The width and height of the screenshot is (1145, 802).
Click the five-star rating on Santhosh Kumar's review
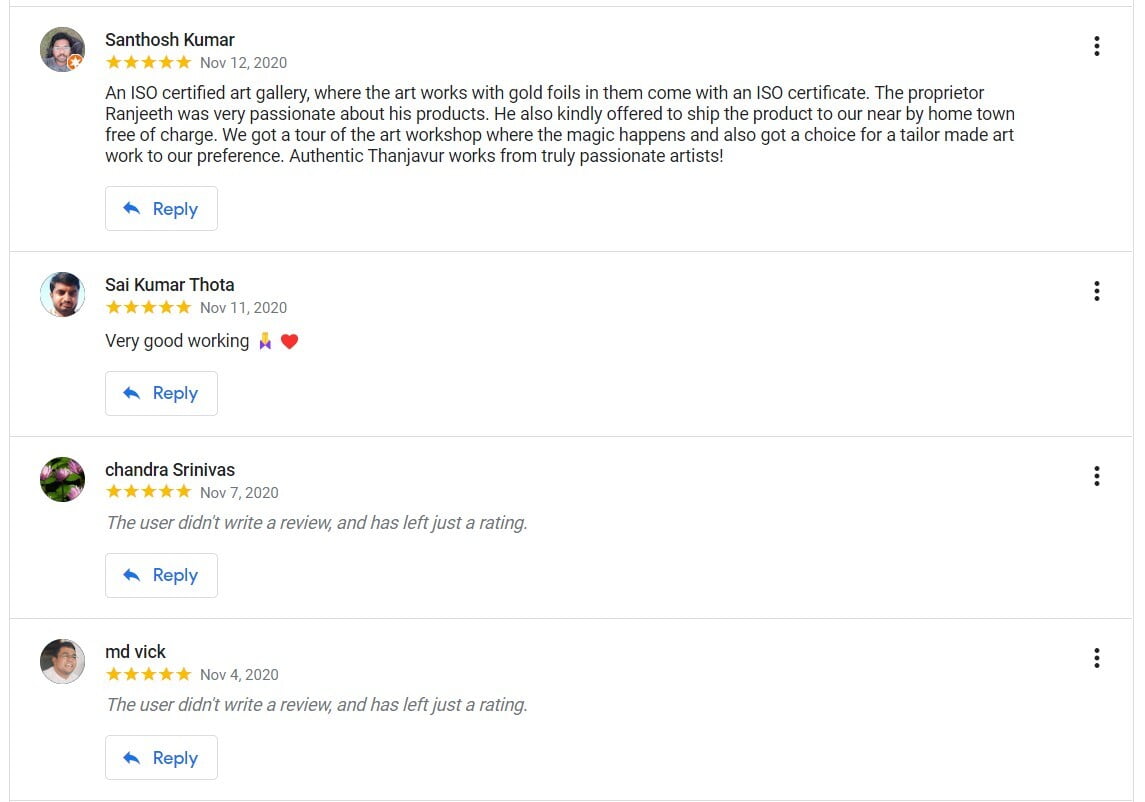point(148,62)
